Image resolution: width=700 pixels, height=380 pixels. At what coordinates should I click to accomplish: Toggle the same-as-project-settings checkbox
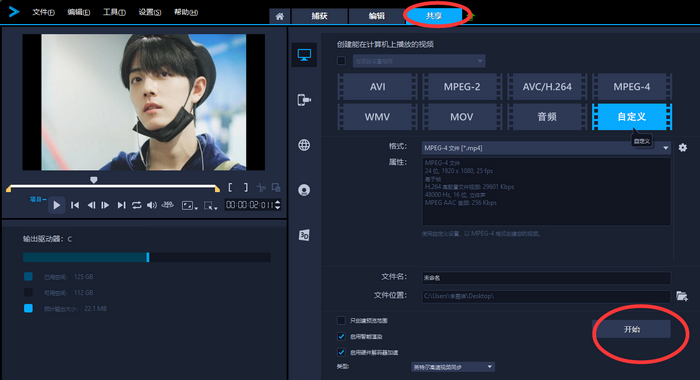click(x=342, y=61)
